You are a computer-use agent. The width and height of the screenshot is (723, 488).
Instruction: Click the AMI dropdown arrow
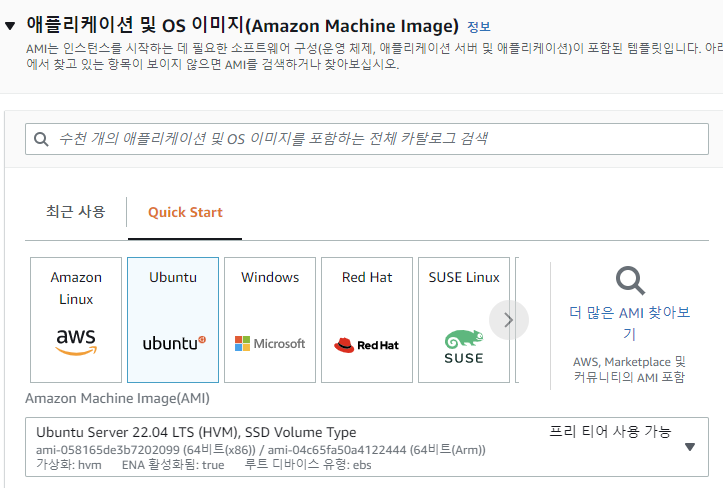(x=690, y=447)
